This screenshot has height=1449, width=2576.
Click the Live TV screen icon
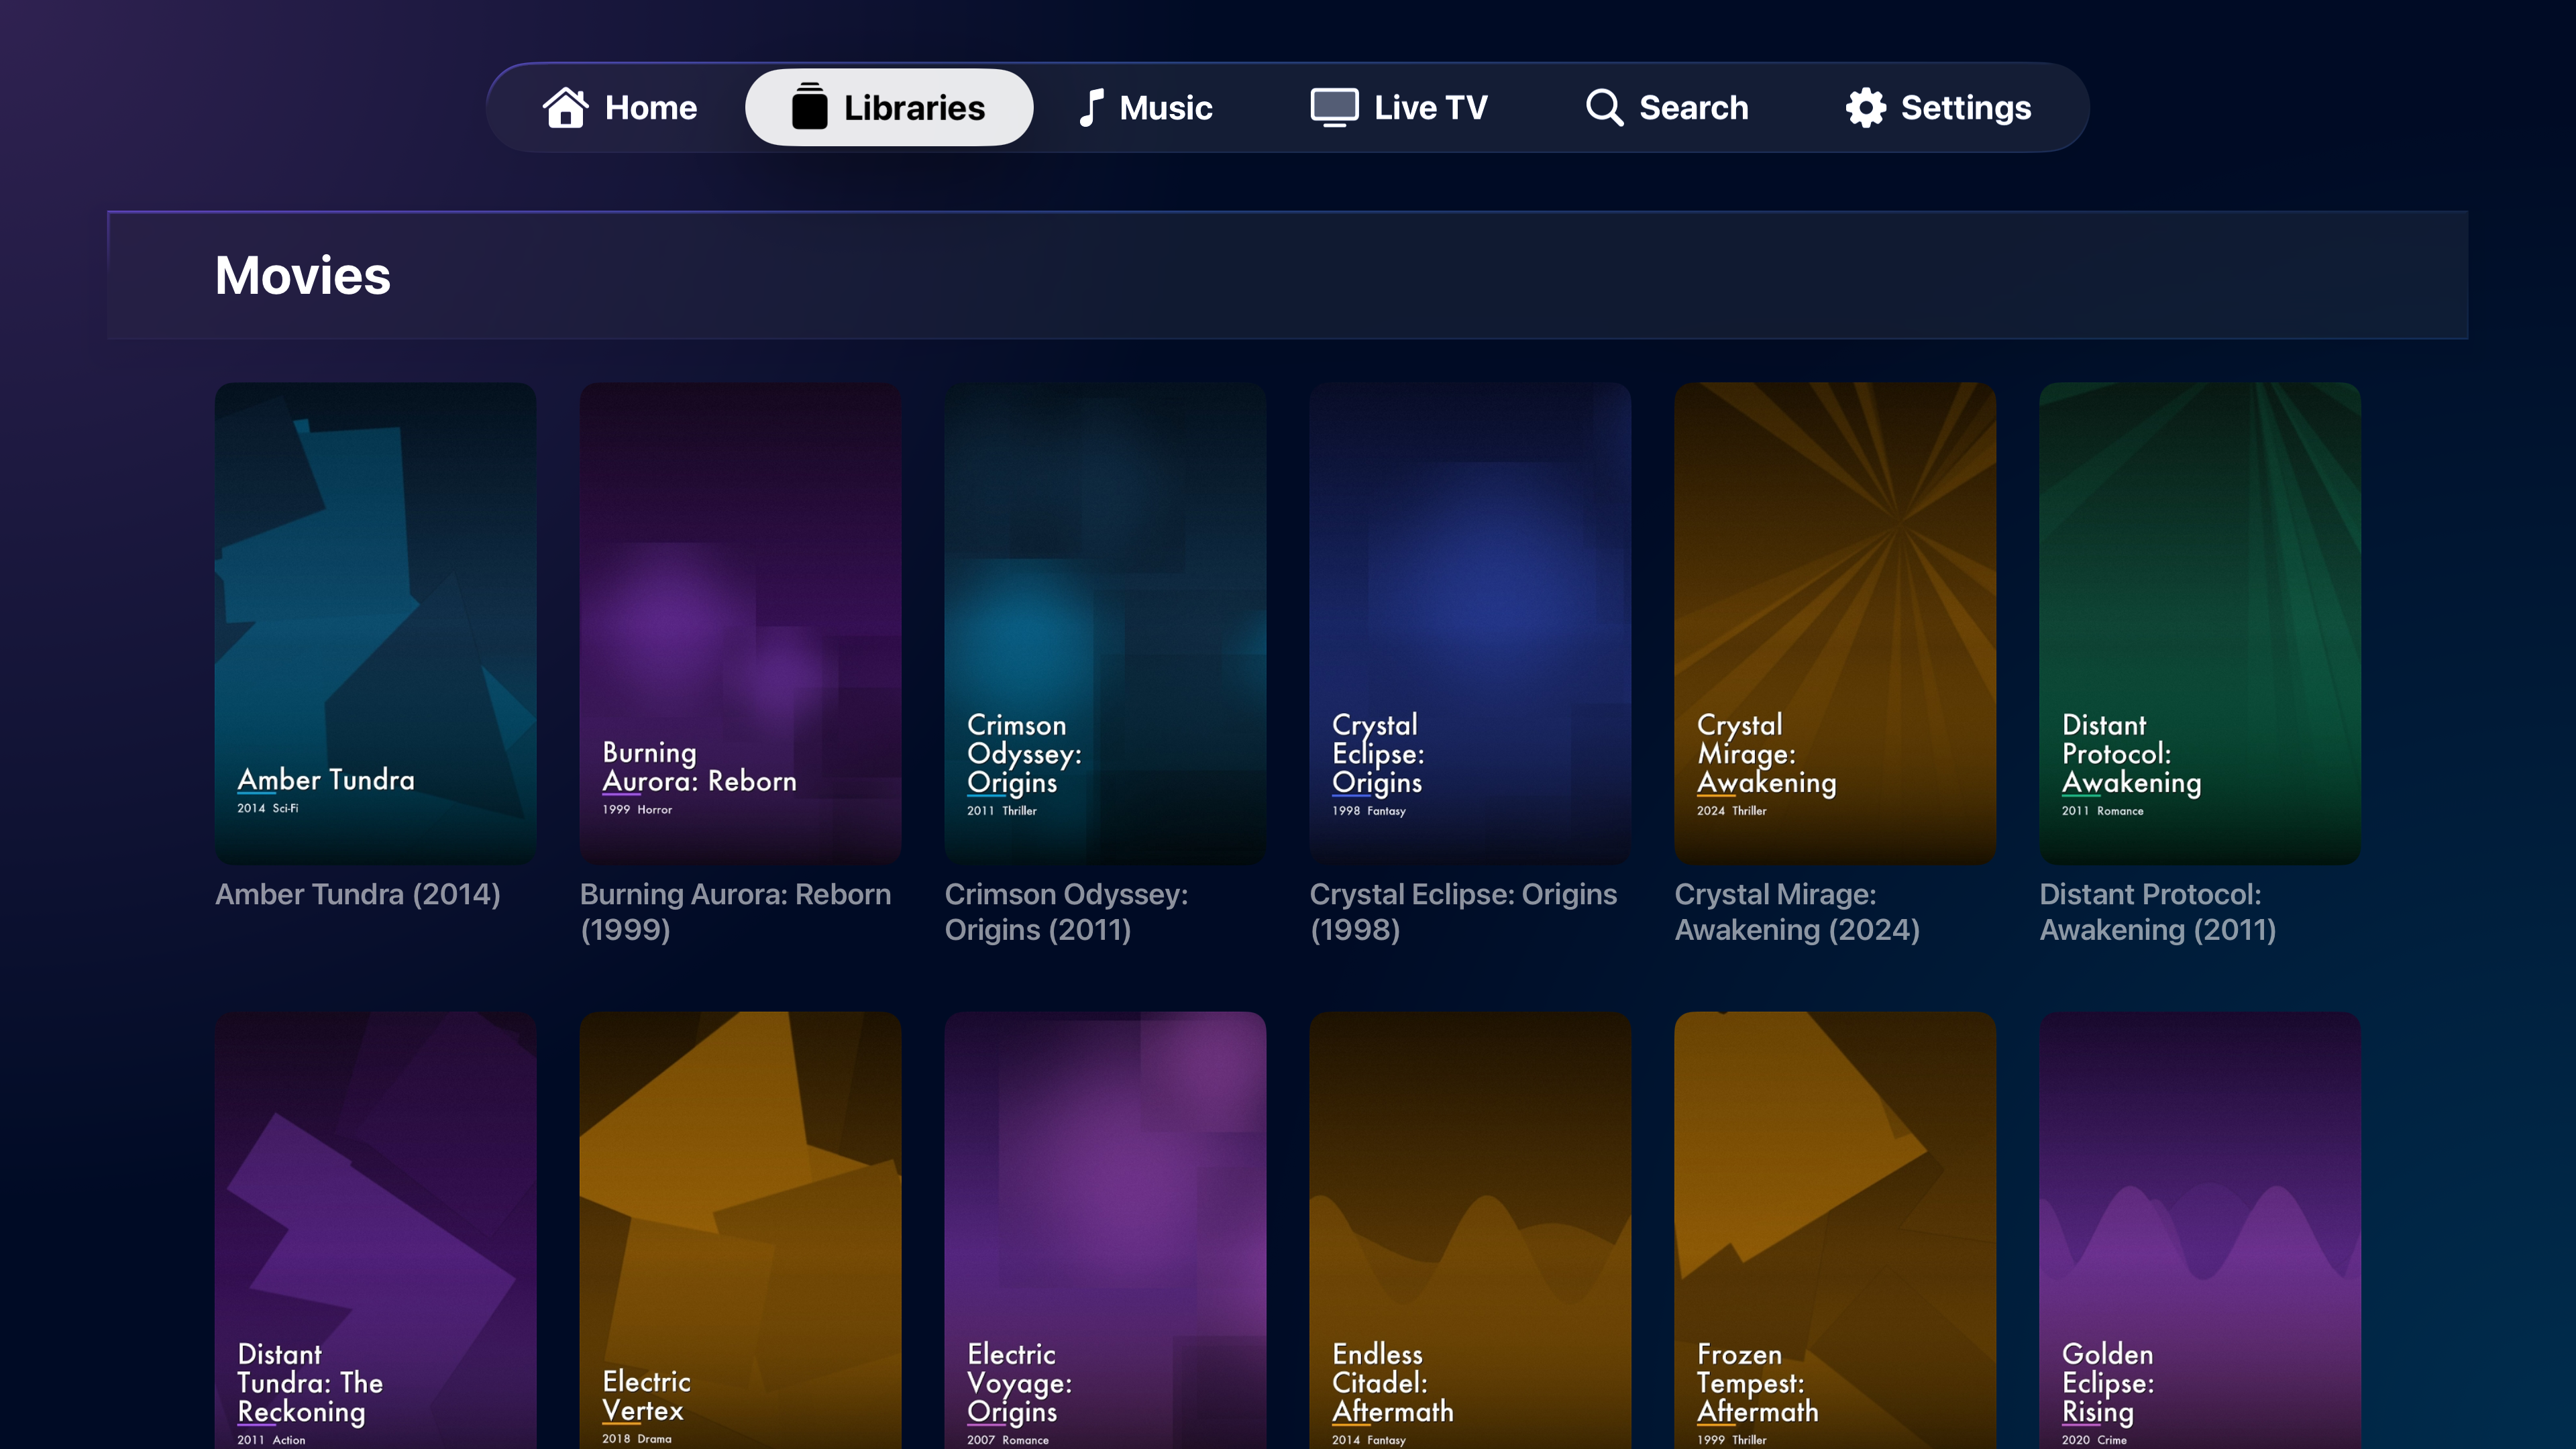click(x=1334, y=107)
